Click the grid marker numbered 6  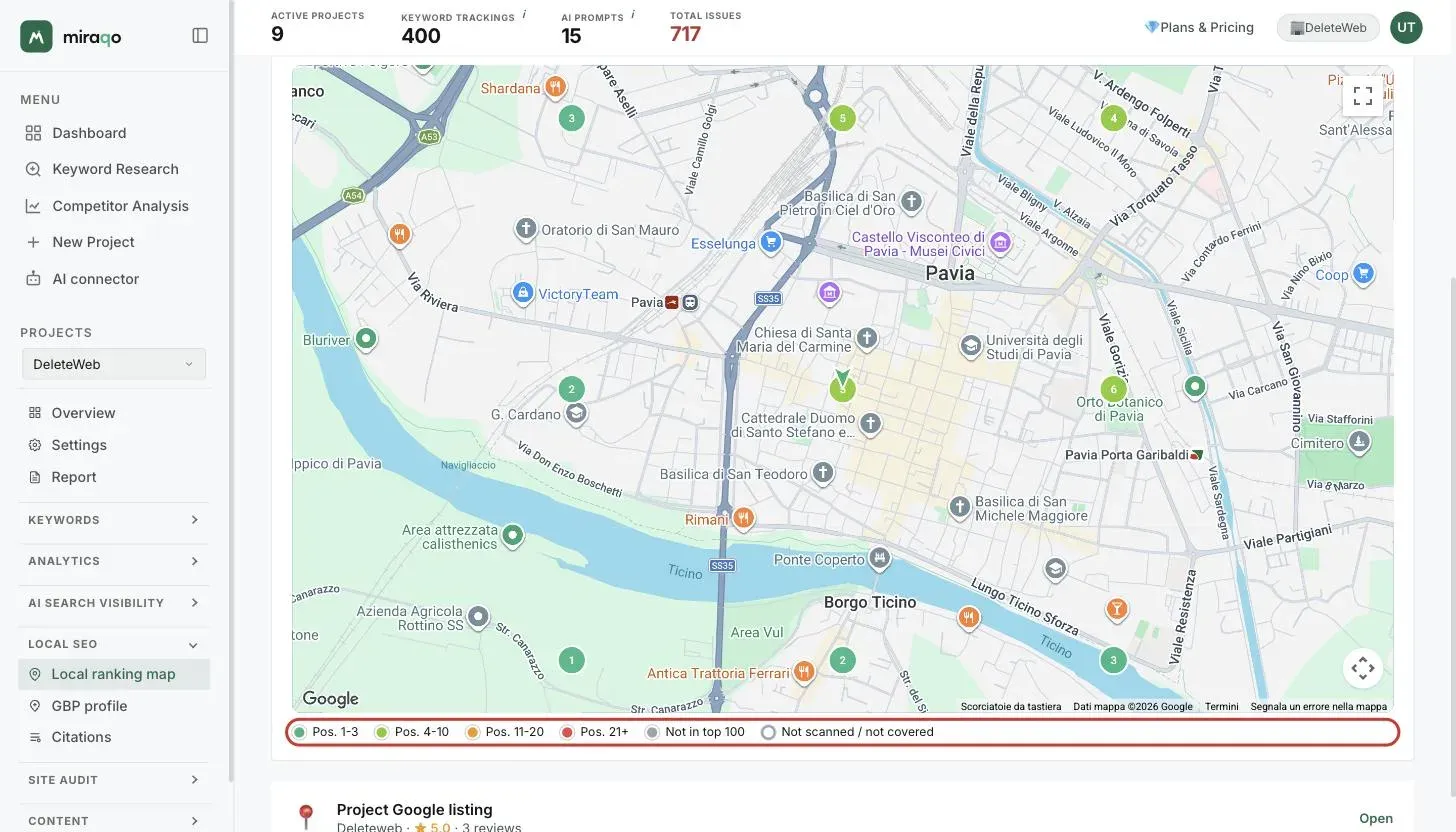coord(1113,389)
